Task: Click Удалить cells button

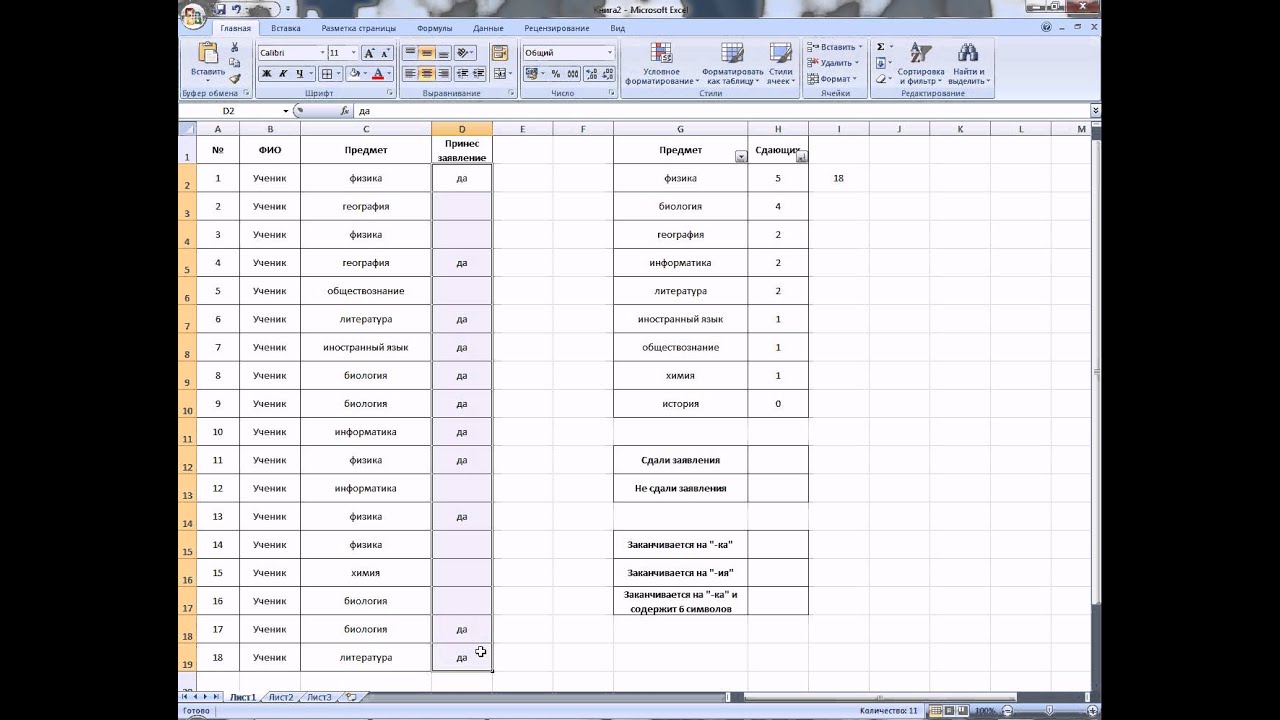Action: [834, 63]
